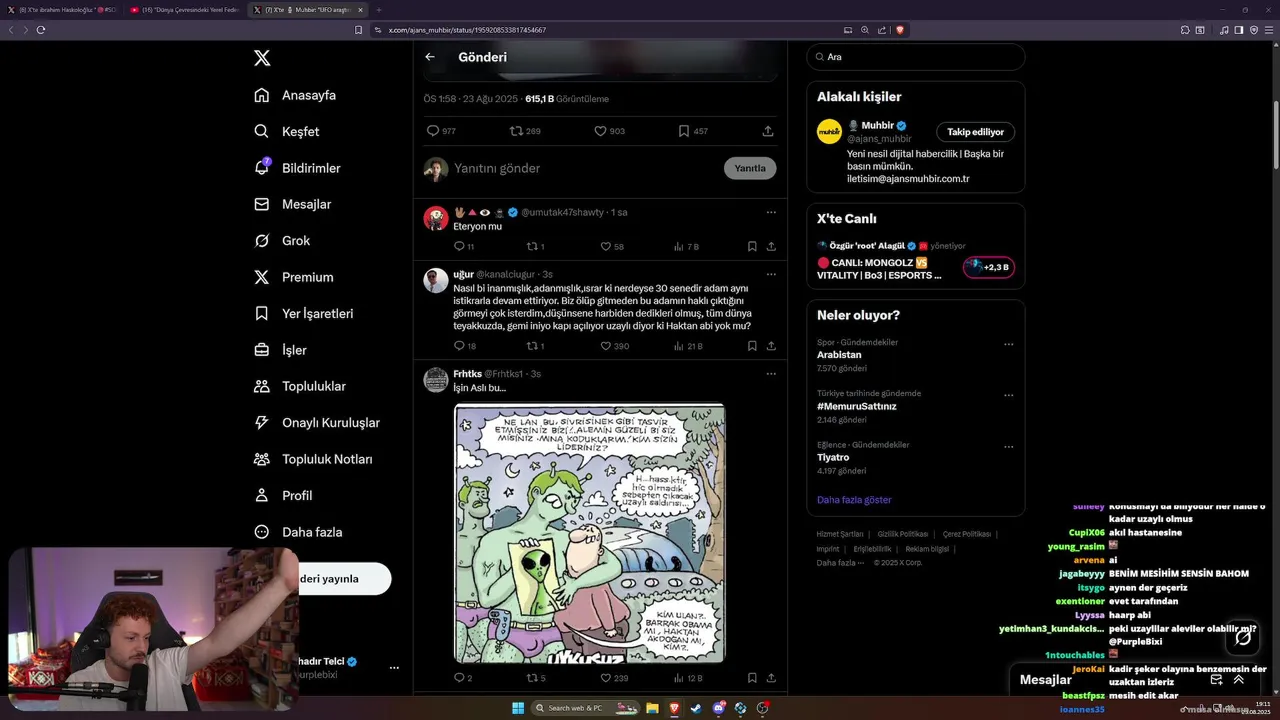Open the Windows Start menu
Viewport: 1280px width, 720px height.
point(518,708)
